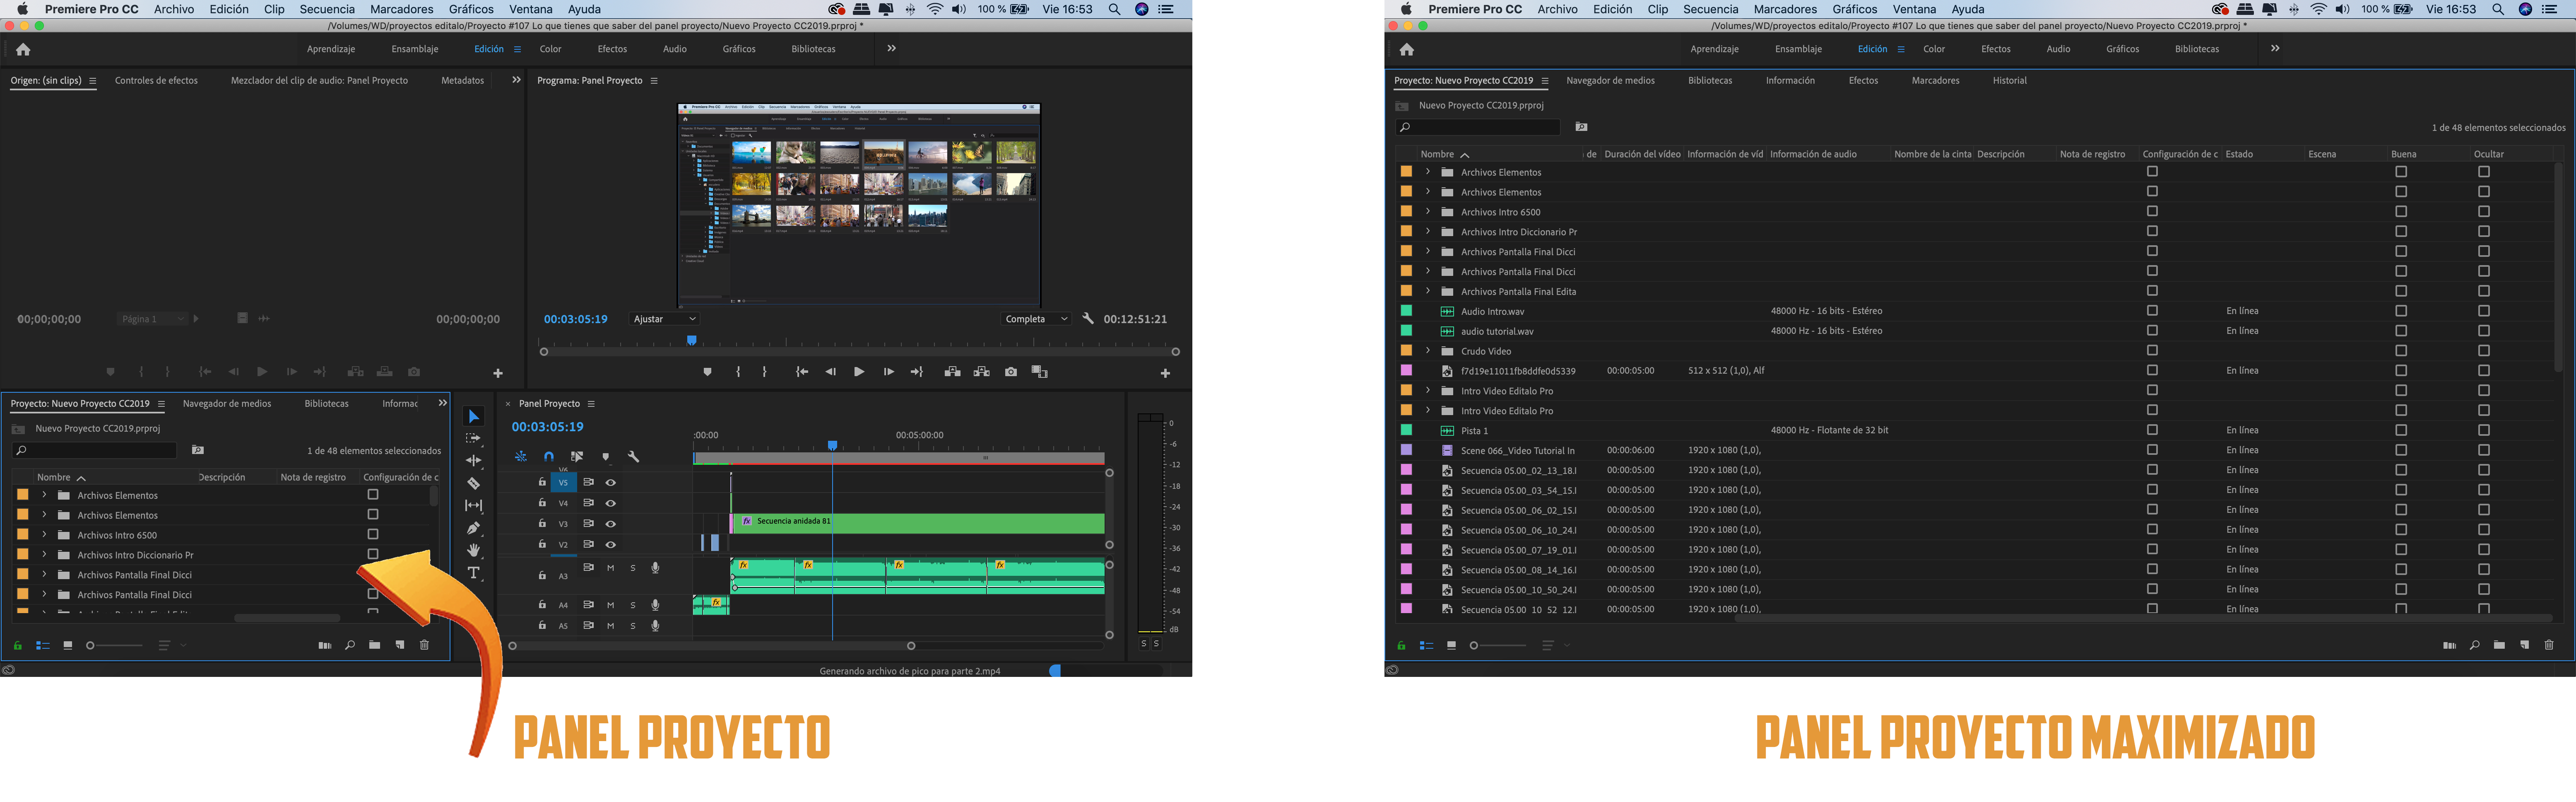
Task: Choose the Ripple Edit tool
Action: 474,461
